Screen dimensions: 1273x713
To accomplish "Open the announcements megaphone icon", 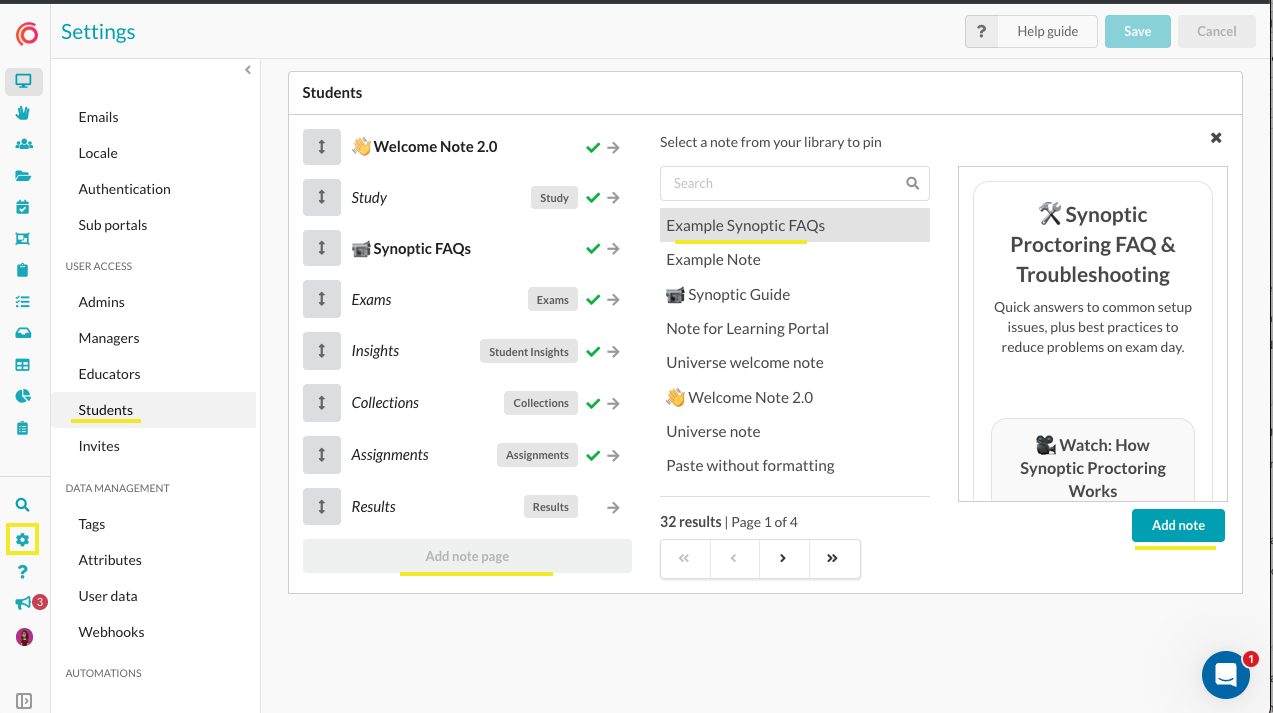I will point(23,603).
